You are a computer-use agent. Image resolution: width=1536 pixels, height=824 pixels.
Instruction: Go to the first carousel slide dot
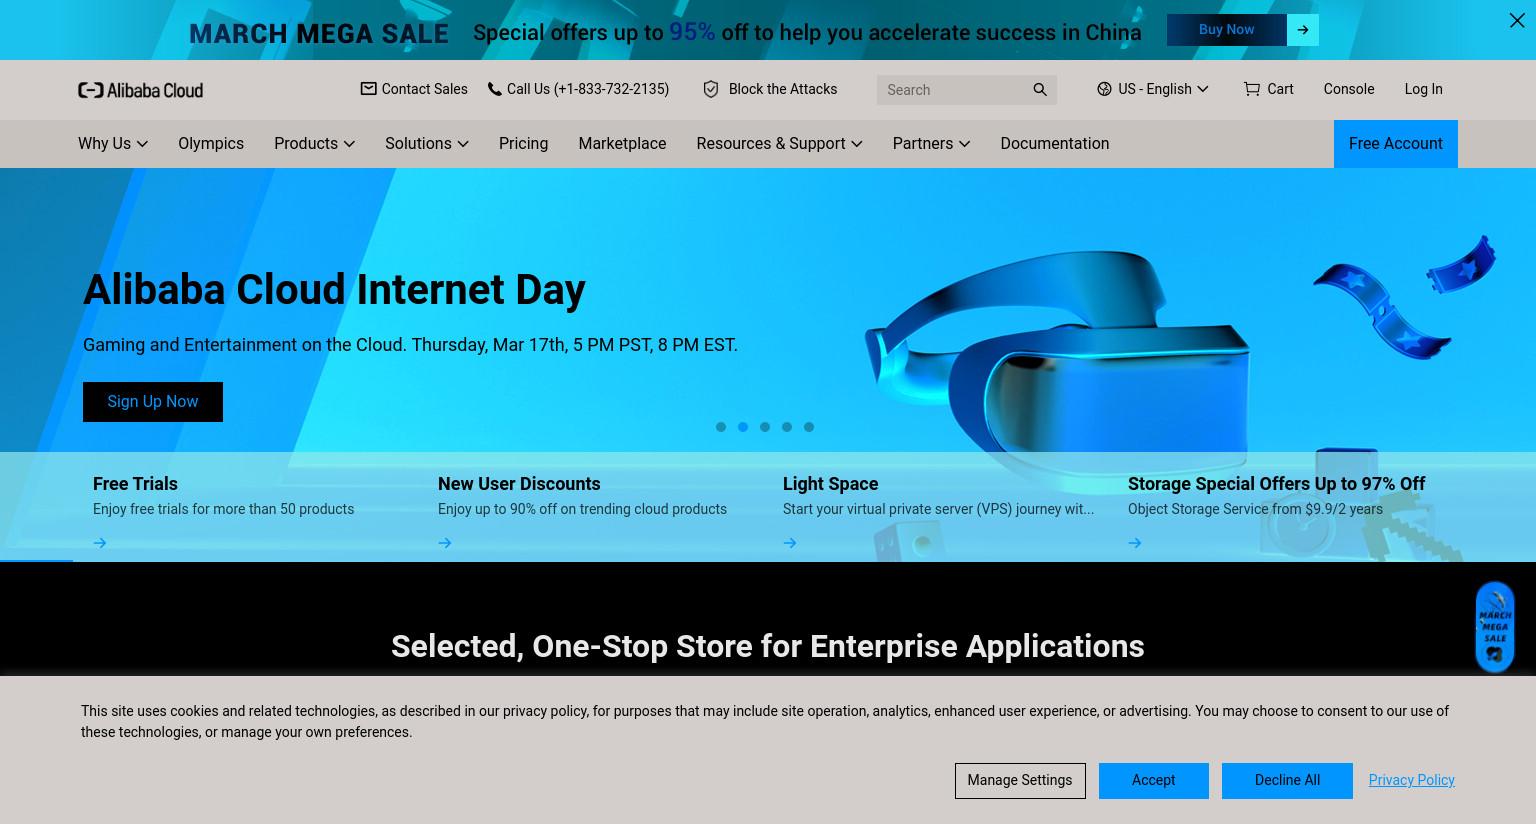721,427
